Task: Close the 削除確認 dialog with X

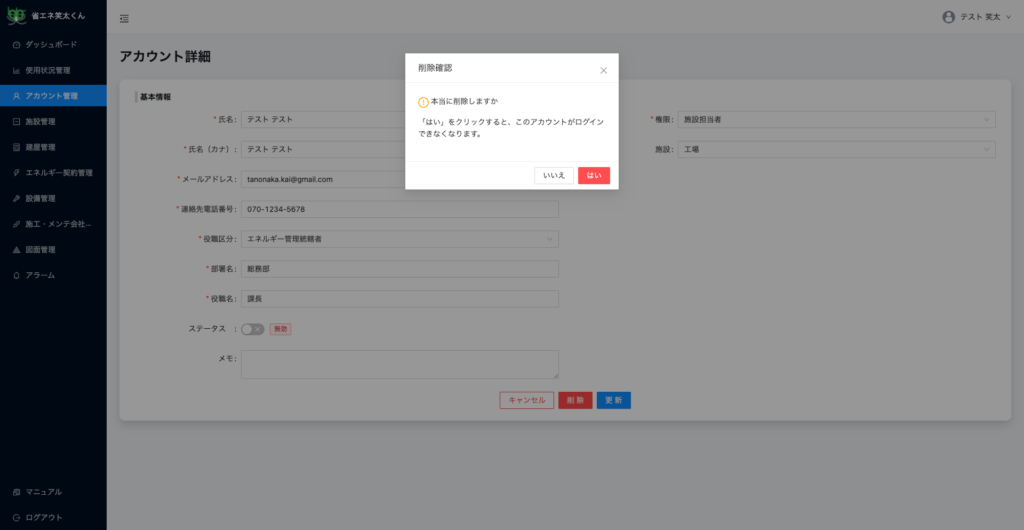Action: 603,70
